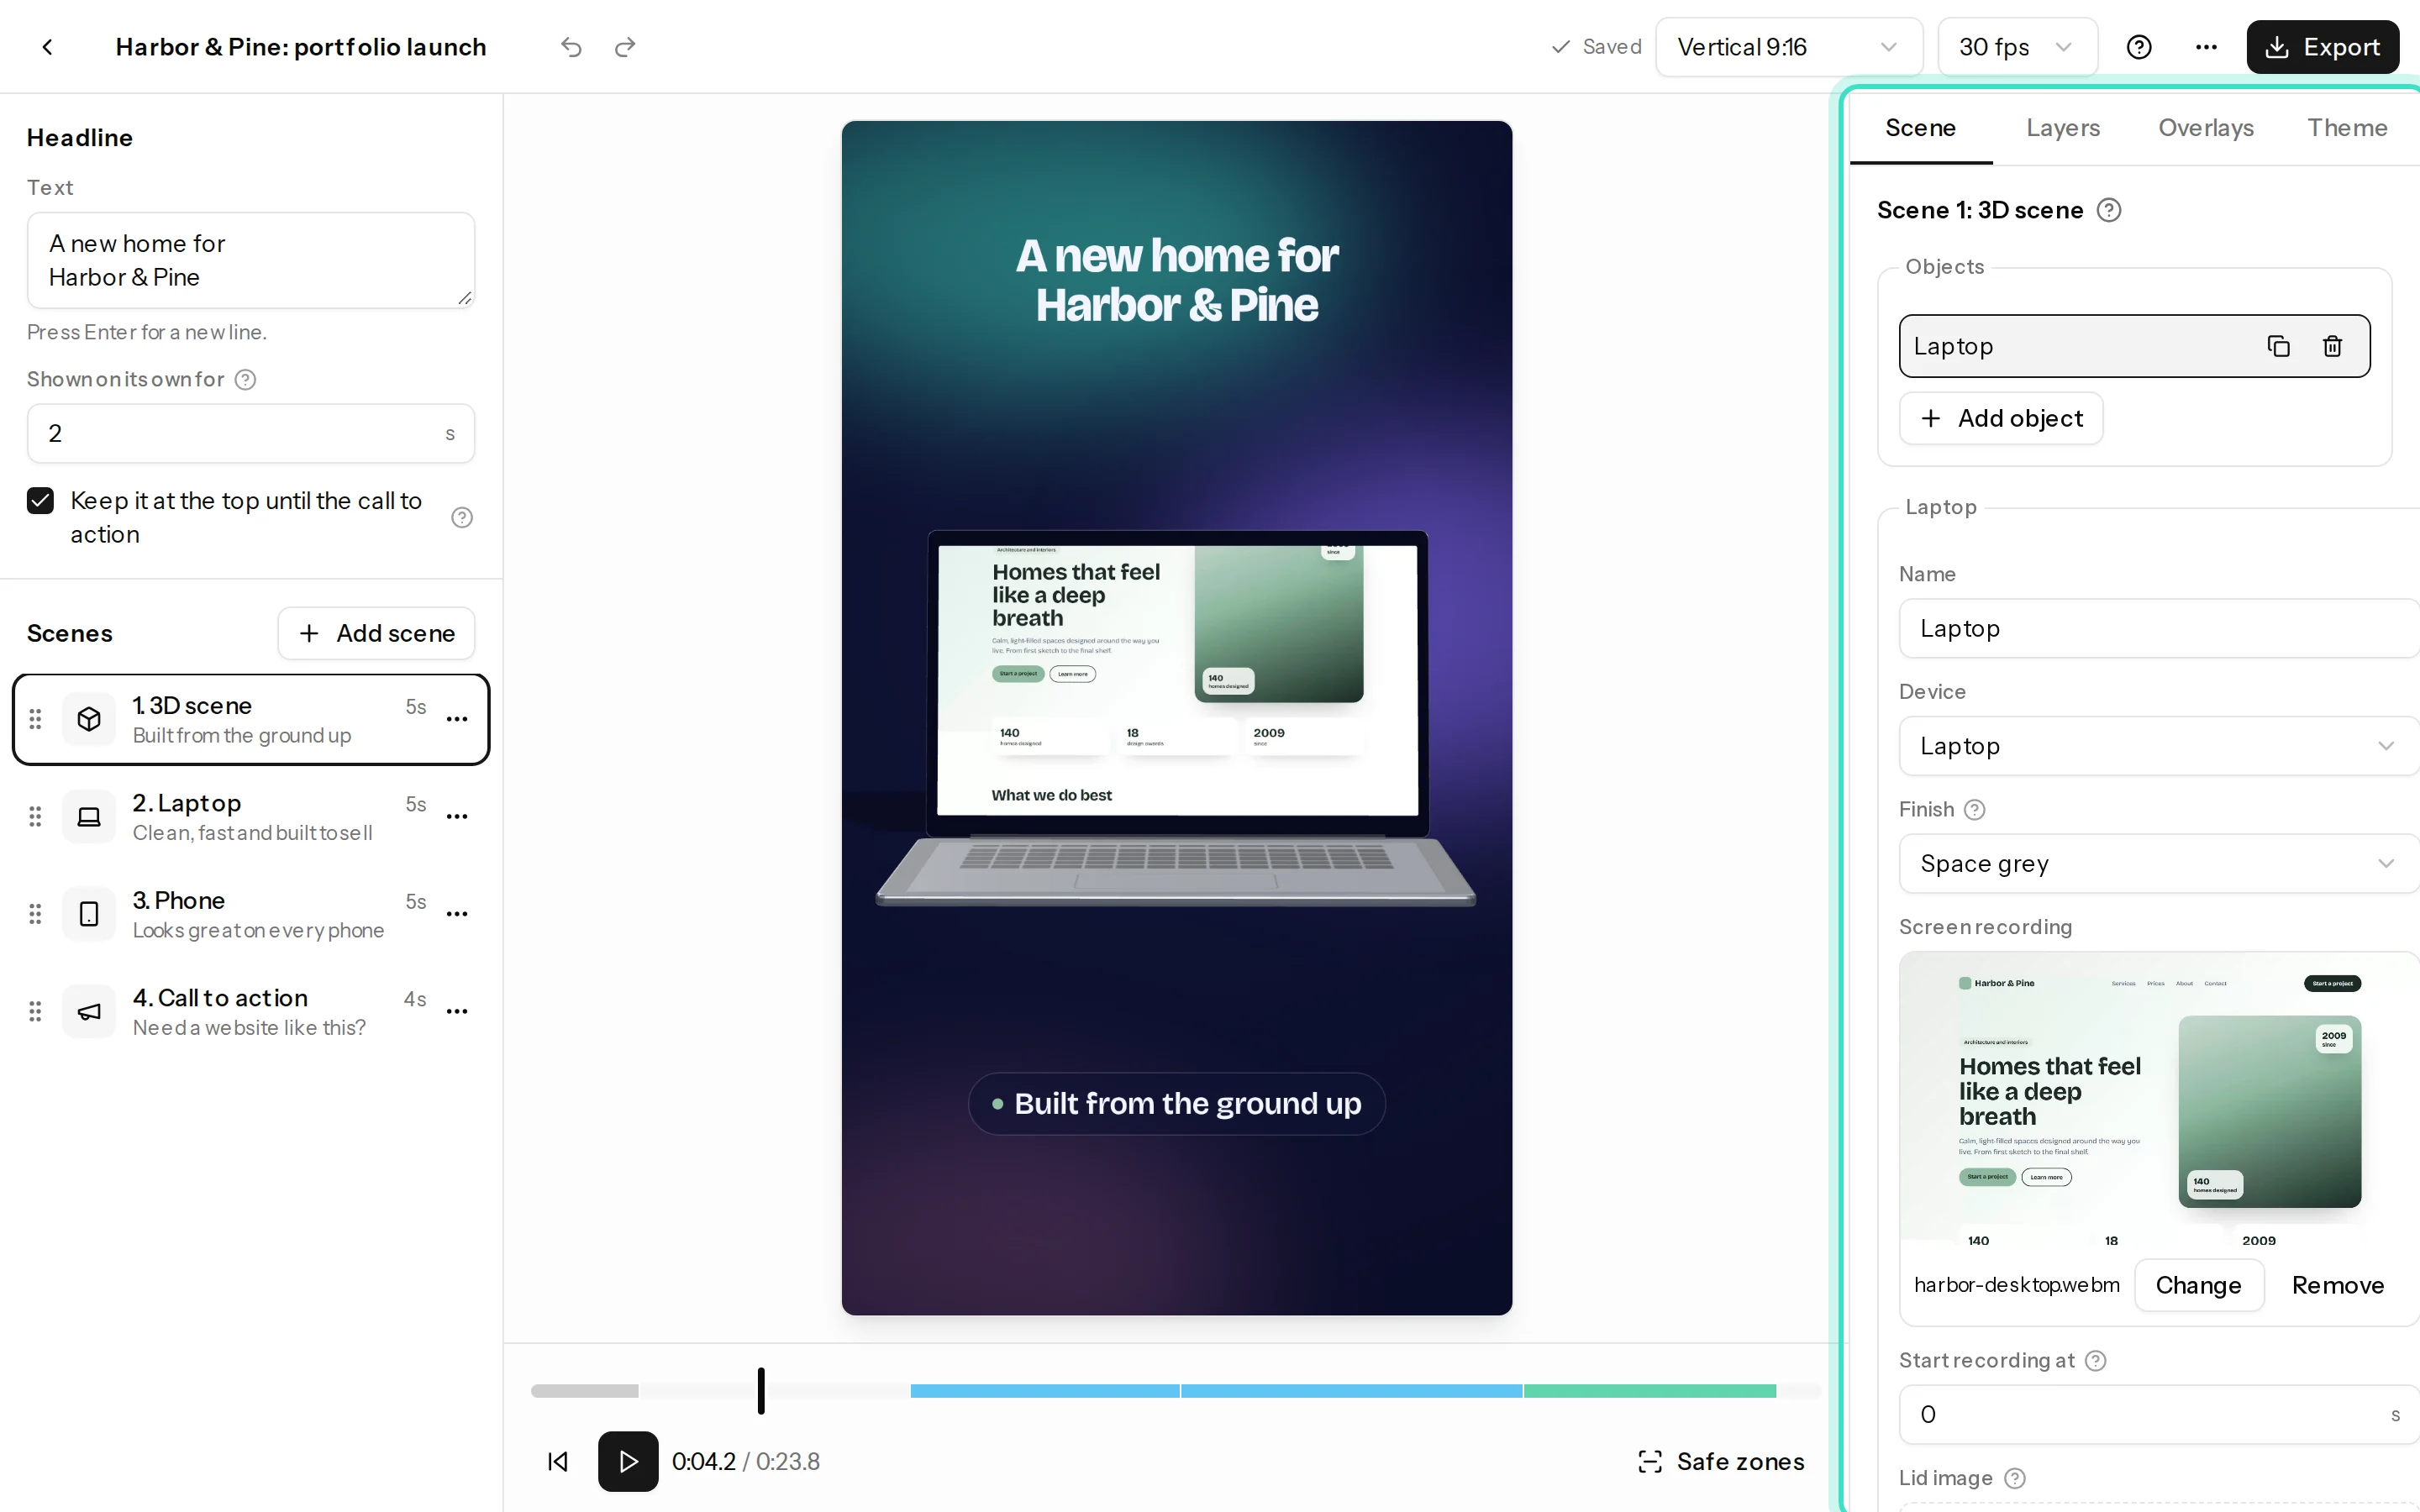Viewport: 2420px width, 1512px height.
Task: Open options menu for Call to action scene
Action: (457, 1011)
